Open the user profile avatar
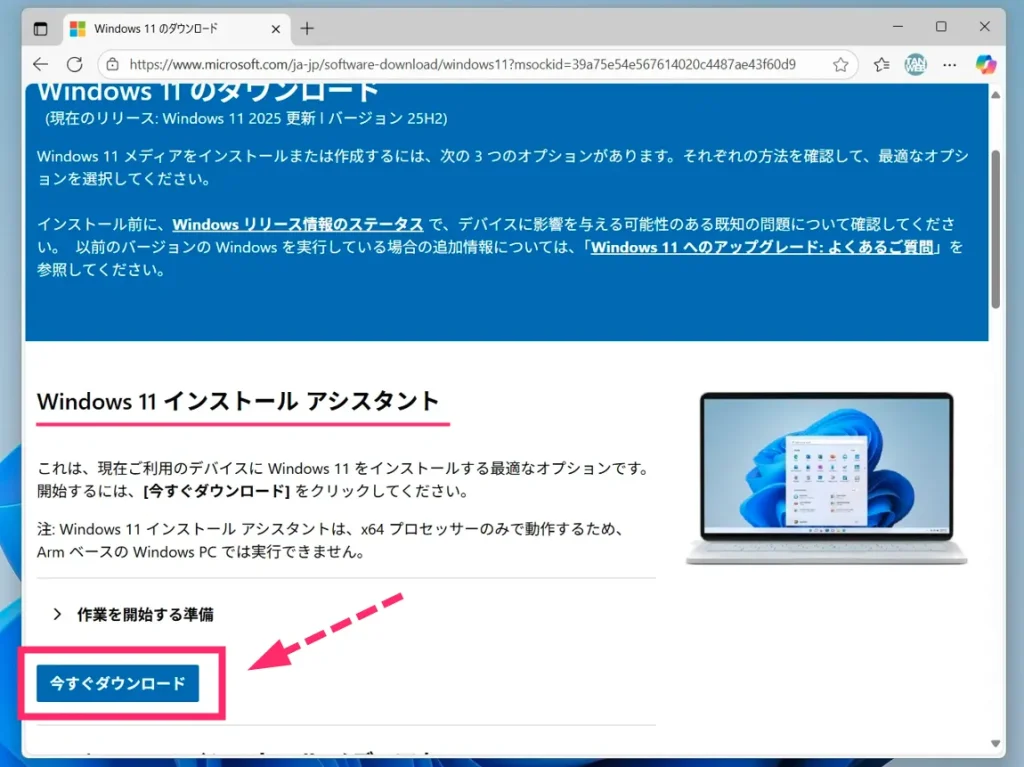Image resolution: width=1024 pixels, height=767 pixels. 915,64
